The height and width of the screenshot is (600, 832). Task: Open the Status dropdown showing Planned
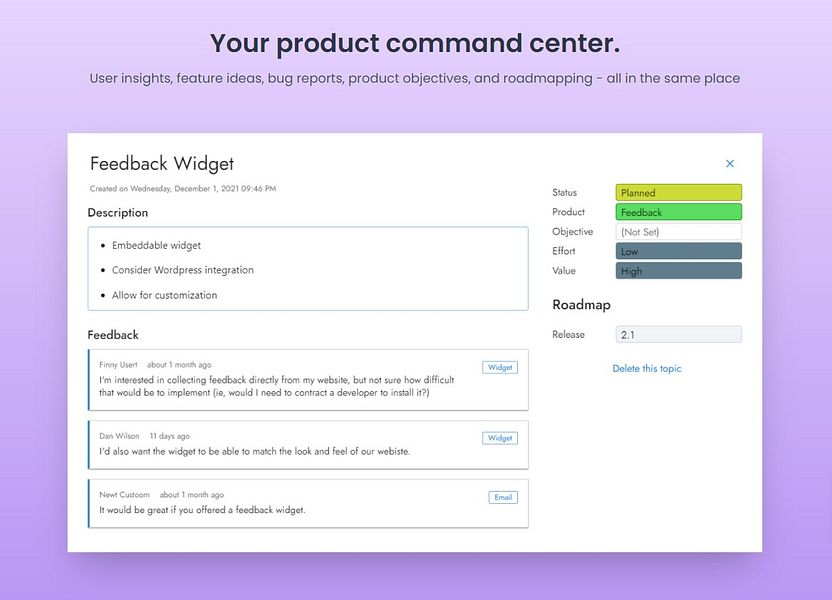pyautogui.click(x=679, y=193)
